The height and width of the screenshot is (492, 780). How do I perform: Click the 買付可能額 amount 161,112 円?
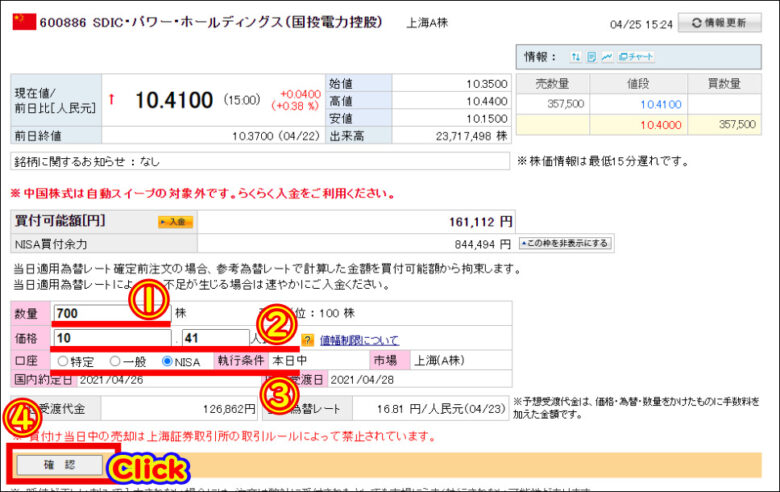[x=480, y=222]
